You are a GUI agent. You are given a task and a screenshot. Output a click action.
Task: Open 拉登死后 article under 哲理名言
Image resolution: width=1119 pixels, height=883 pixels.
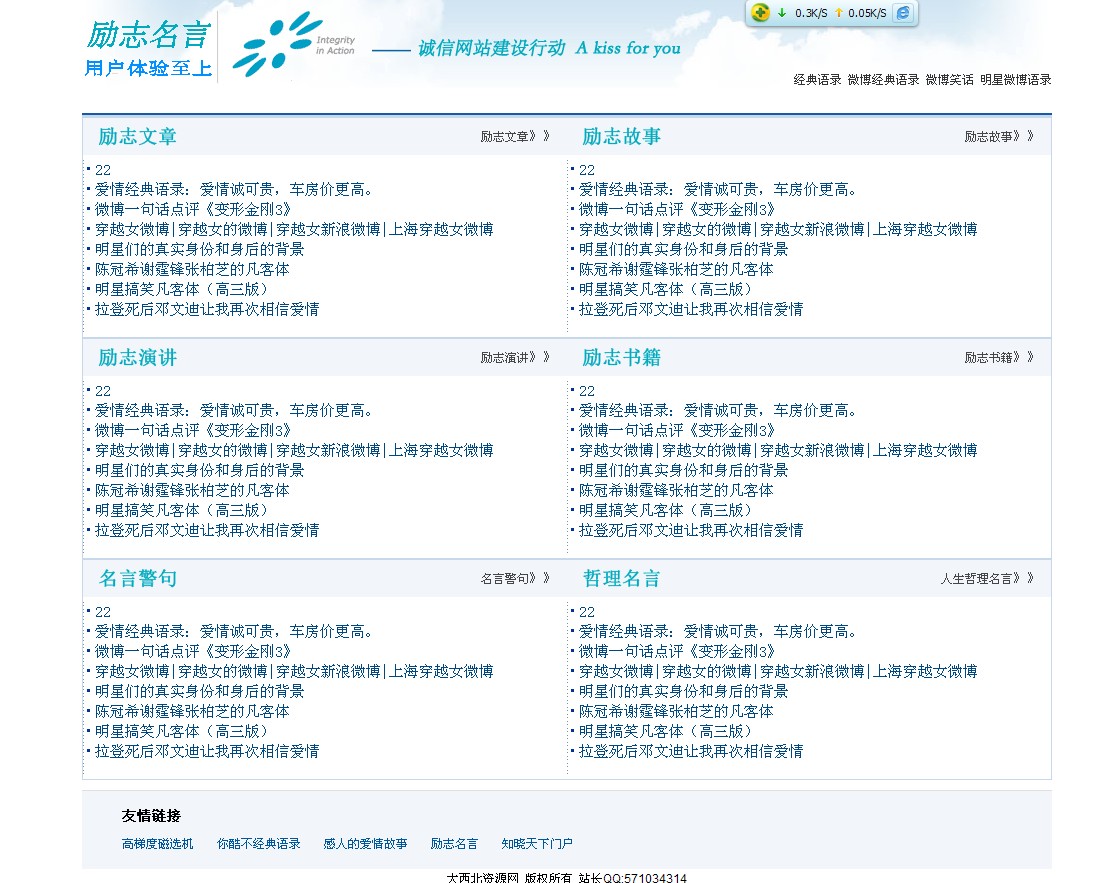(691, 751)
